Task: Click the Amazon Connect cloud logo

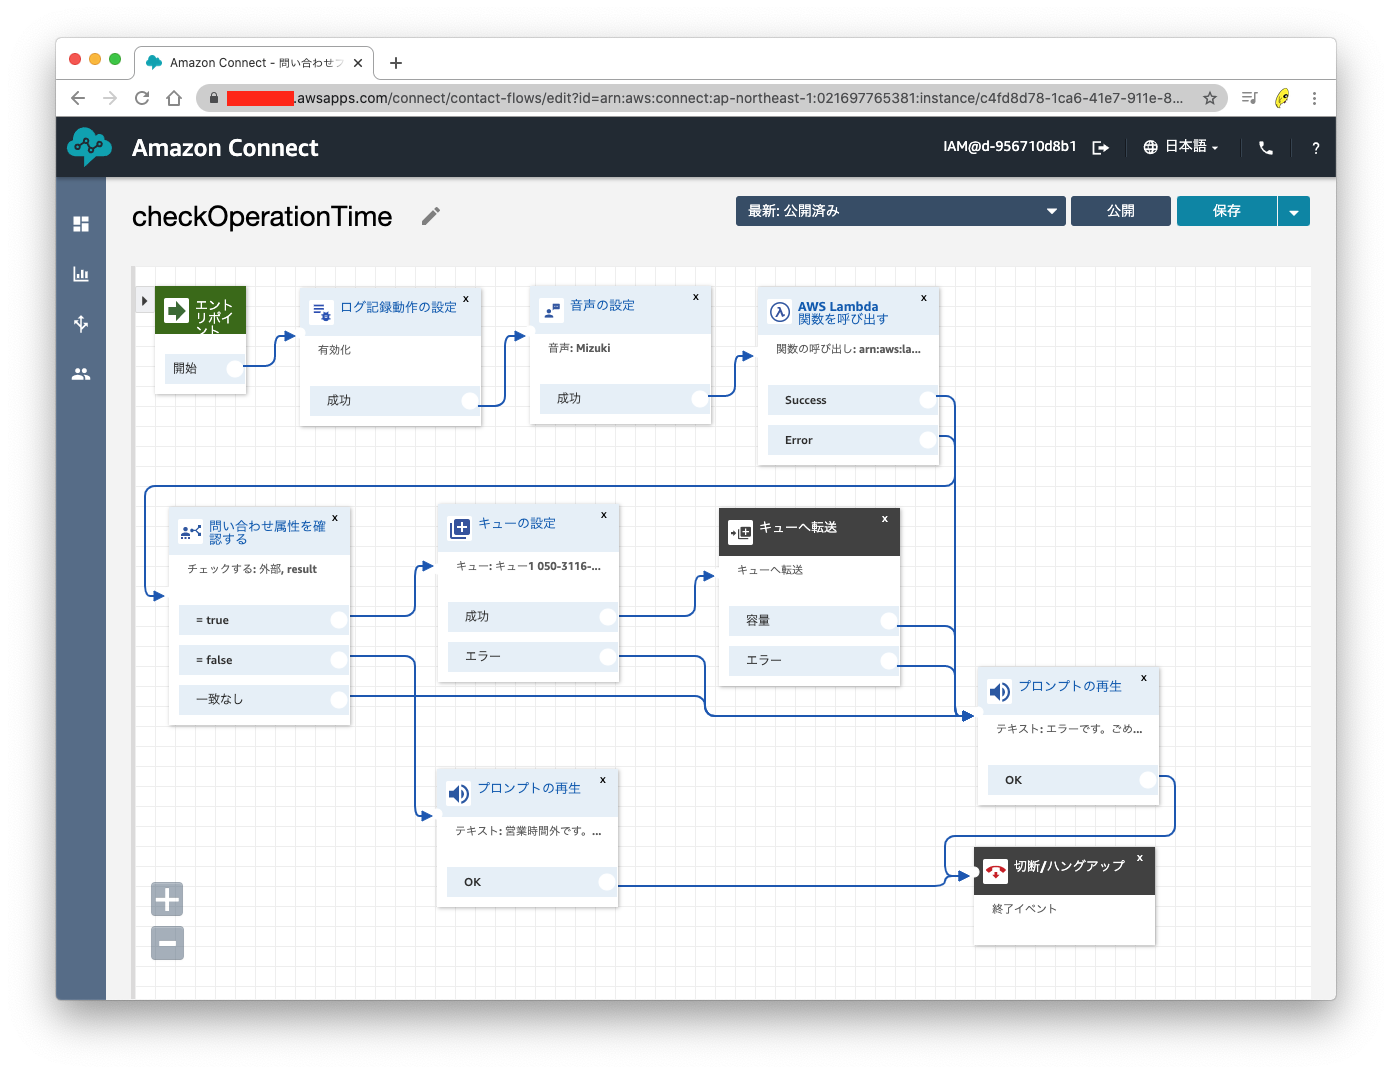Action: (x=89, y=147)
